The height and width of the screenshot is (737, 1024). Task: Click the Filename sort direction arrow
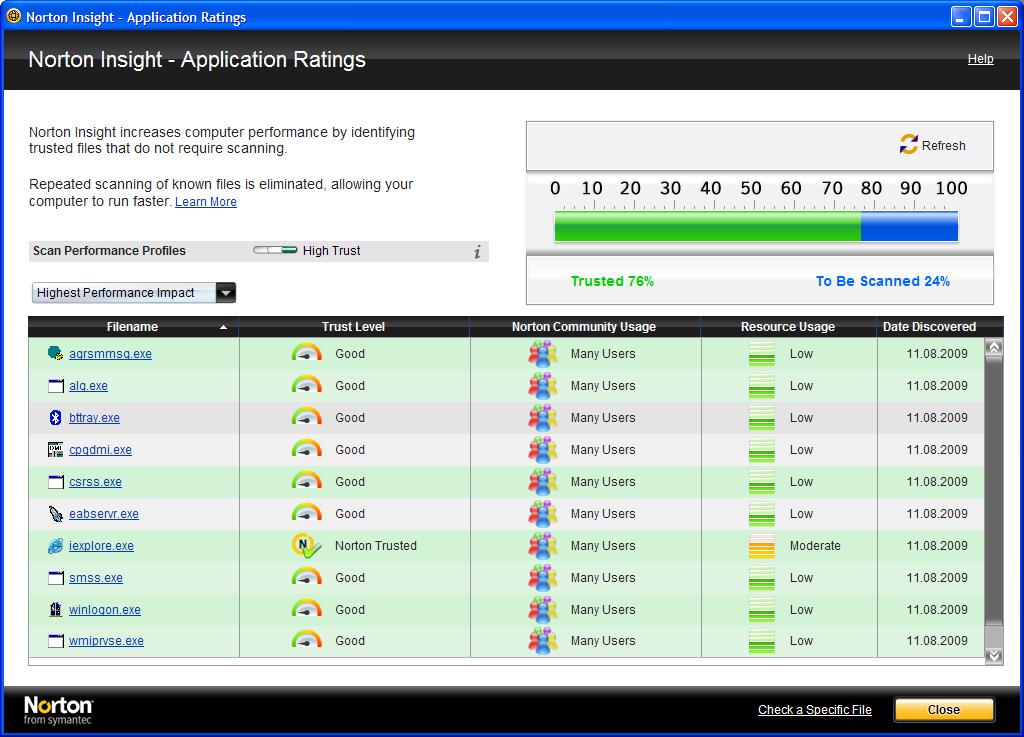point(223,327)
